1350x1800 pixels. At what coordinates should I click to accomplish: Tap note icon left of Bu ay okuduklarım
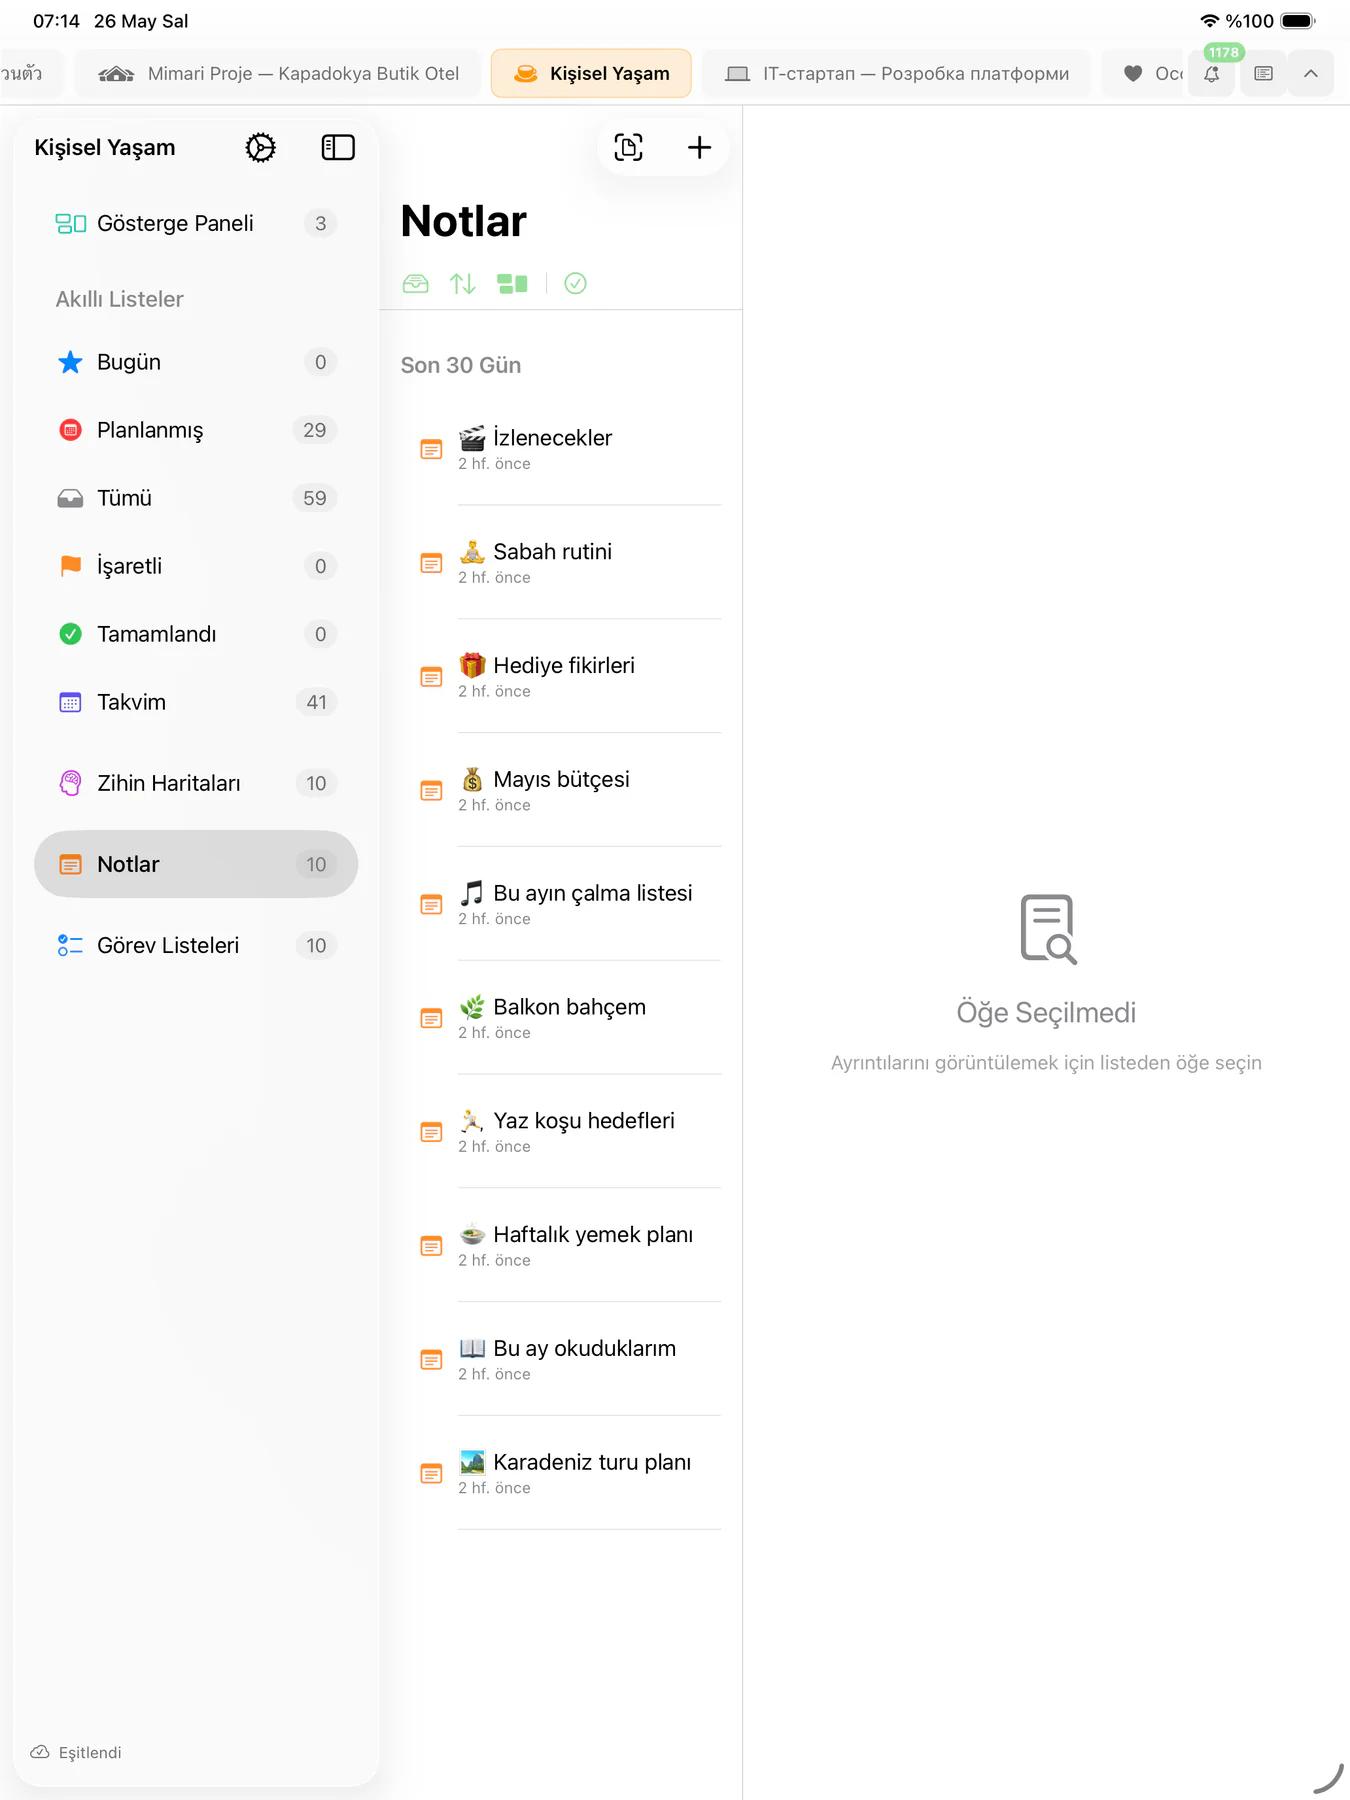[431, 1360]
